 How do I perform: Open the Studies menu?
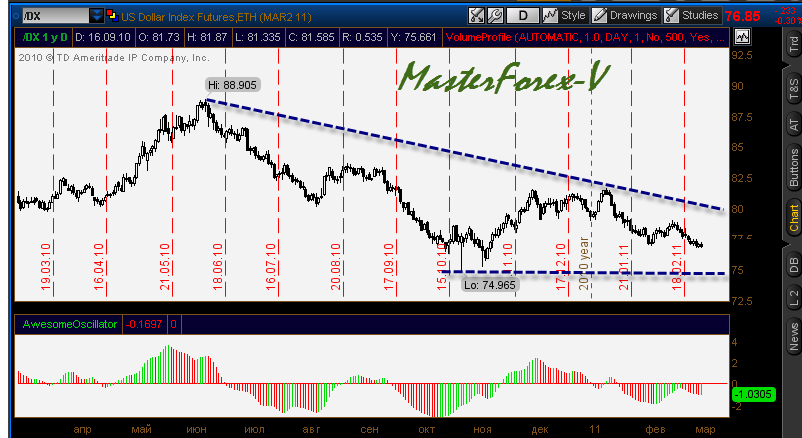[692, 15]
